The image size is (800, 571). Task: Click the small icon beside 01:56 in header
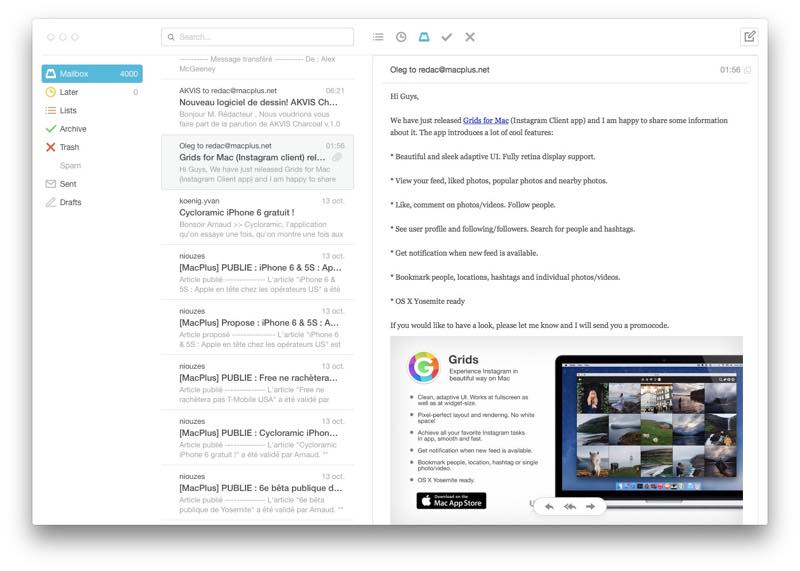click(747, 70)
